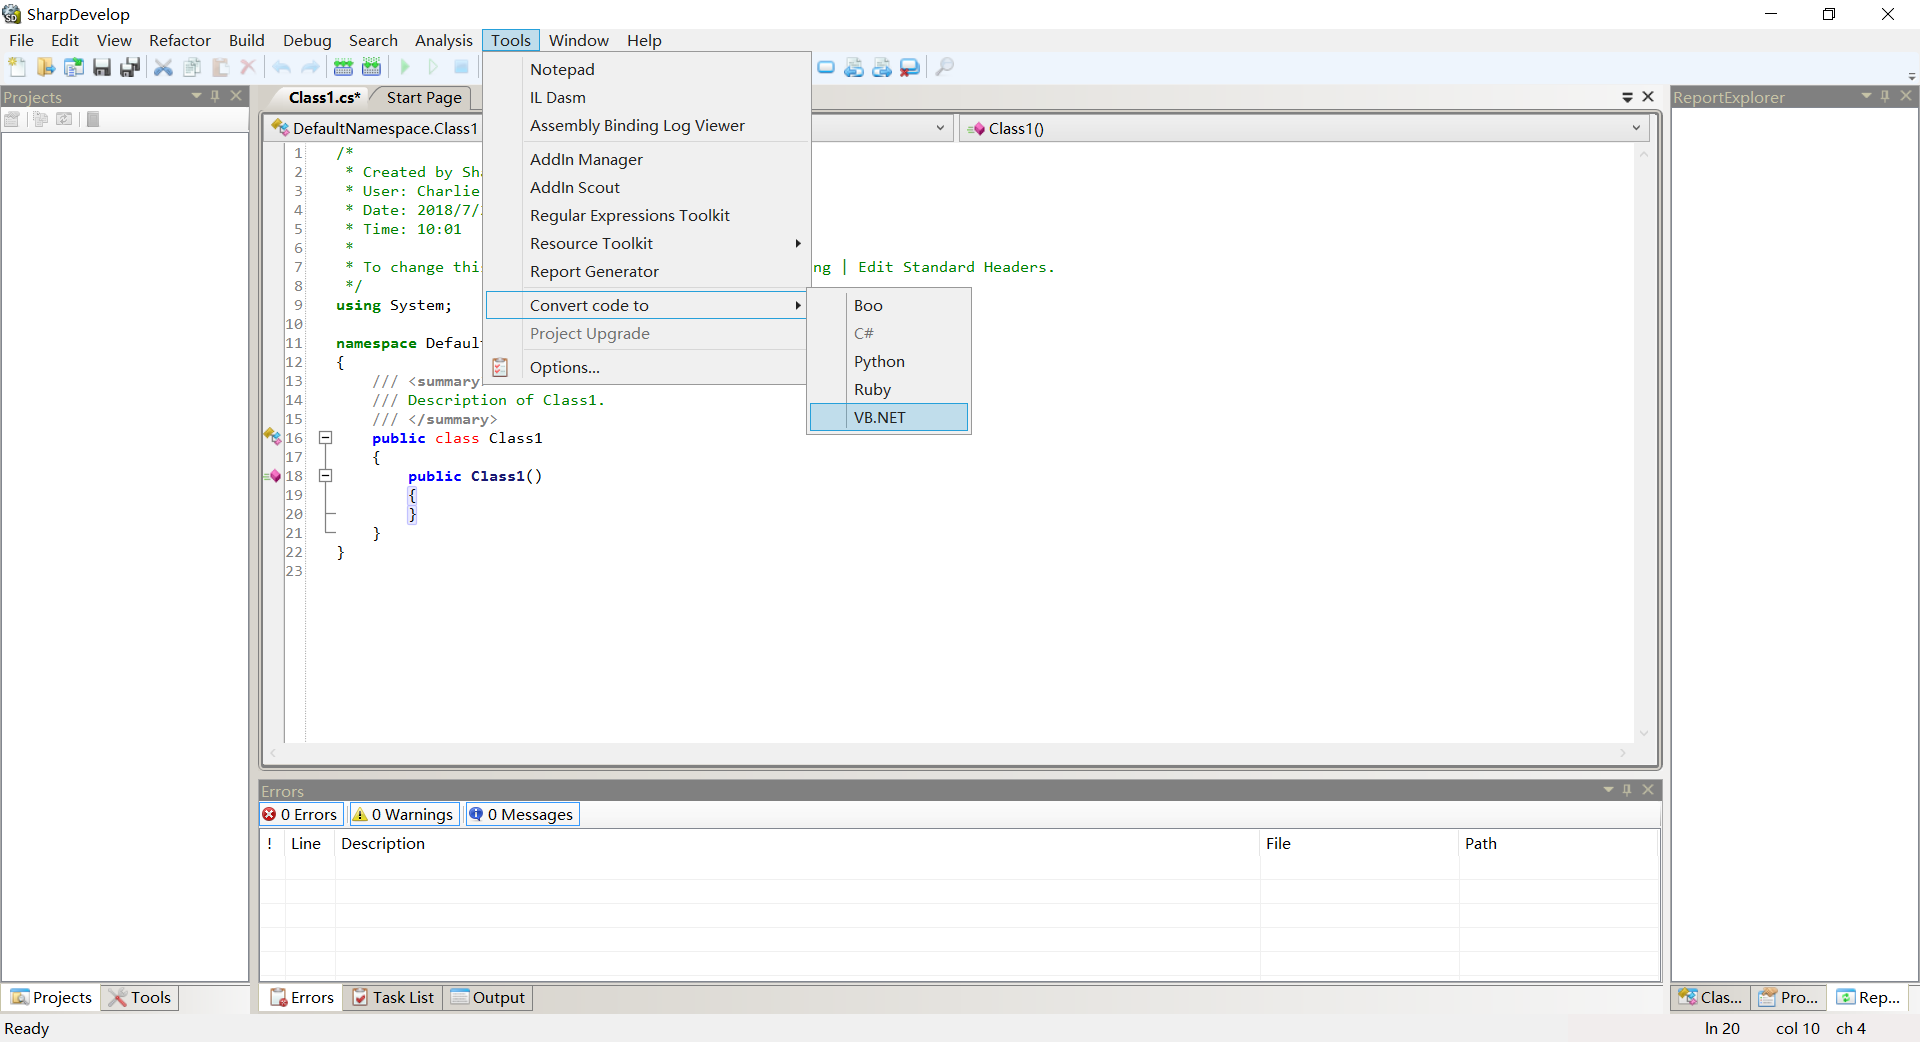Click the Previous Bookmark toolbar icon
Image resolution: width=1920 pixels, height=1042 pixels.
coord(854,67)
